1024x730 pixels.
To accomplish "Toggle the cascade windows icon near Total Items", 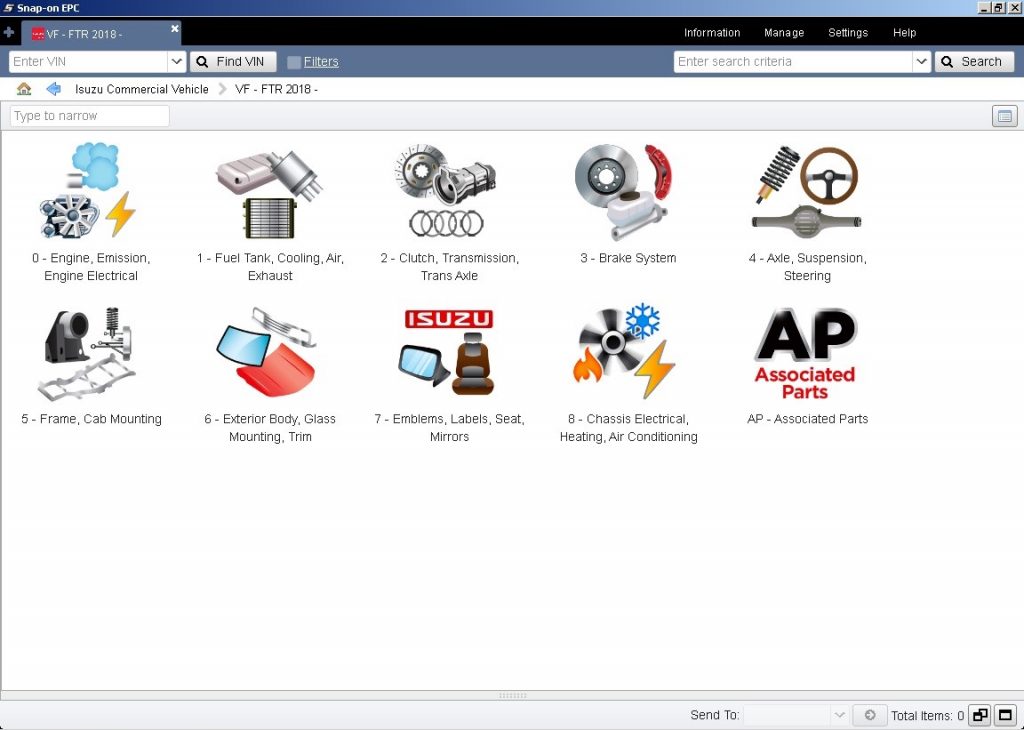I will pos(980,715).
